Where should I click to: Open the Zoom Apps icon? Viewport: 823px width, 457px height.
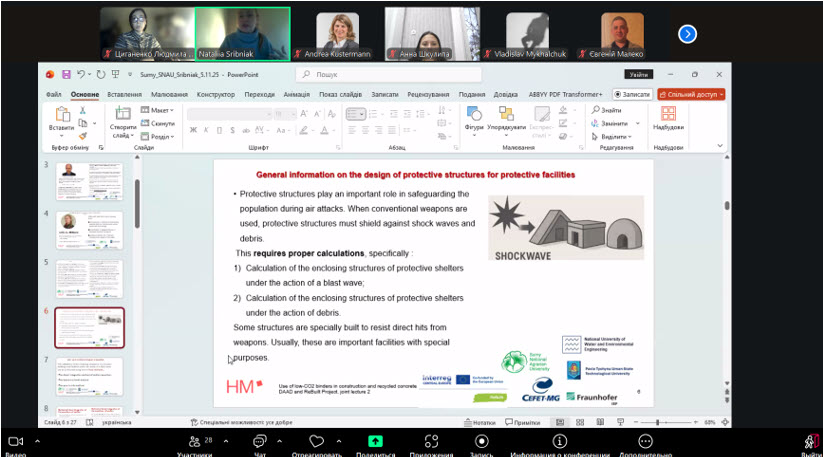coord(430,440)
